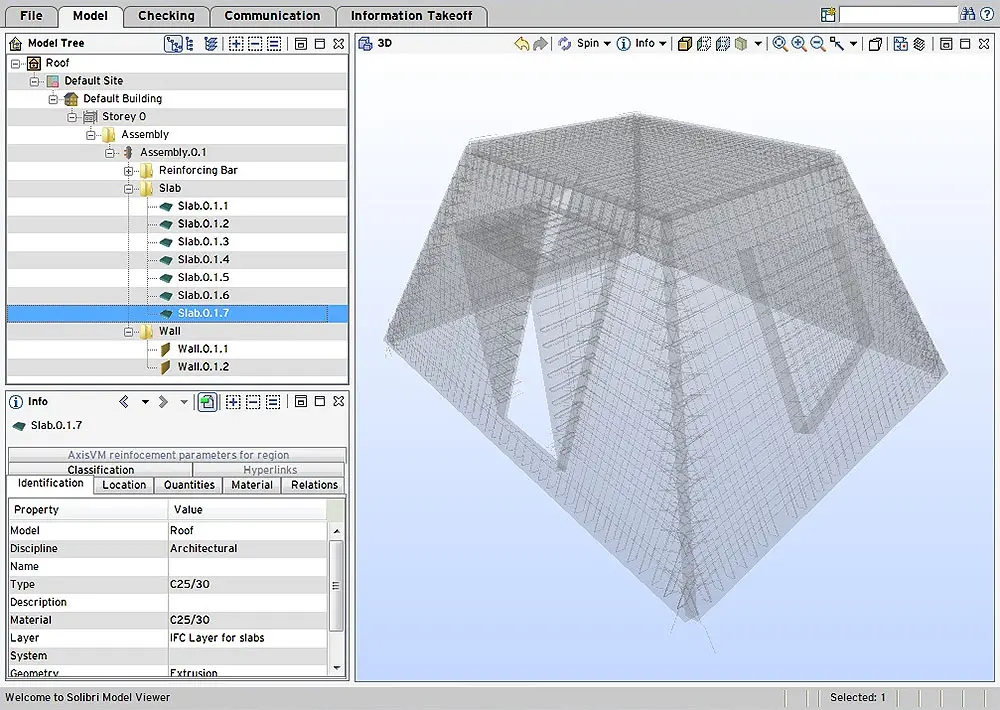The height and width of the screenshot is (710, 1000).
Task: Click the Info tool icon in 3D toolbar
Action: click(624, 44)
